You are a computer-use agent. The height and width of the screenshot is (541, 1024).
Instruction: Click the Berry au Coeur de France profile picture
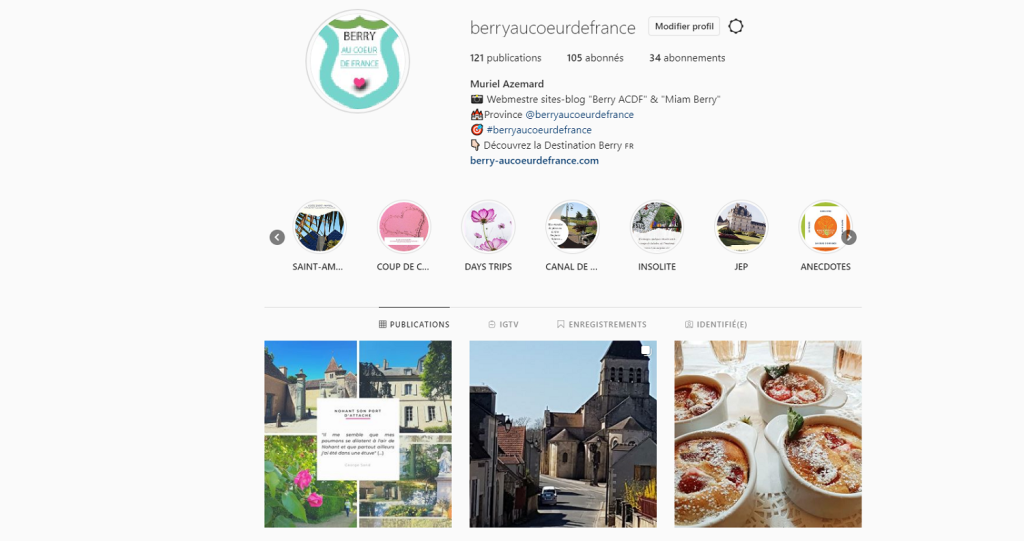coord(358,61)
